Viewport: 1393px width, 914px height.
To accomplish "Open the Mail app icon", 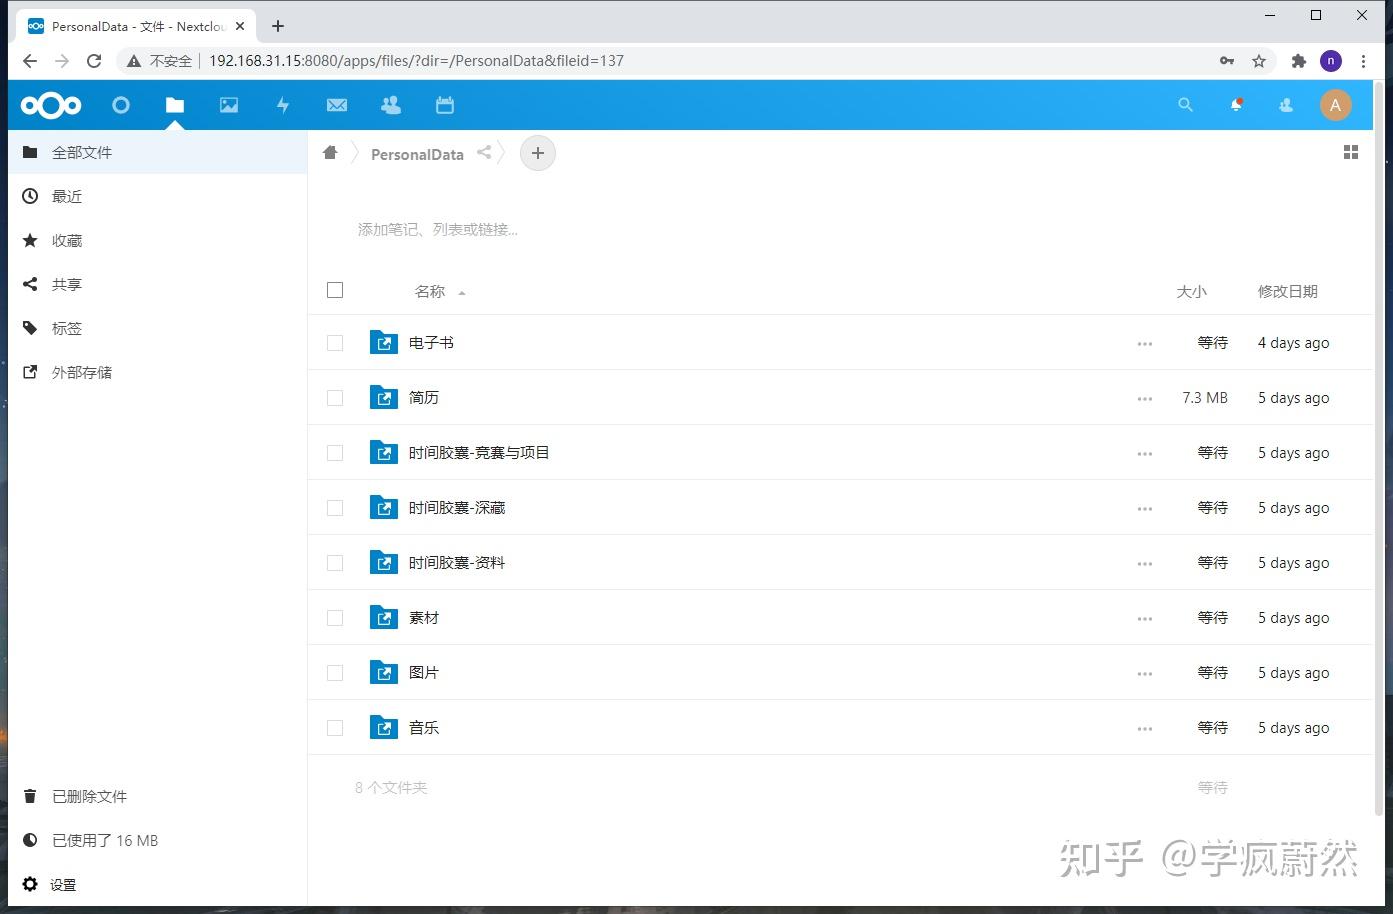I will pos(337,104).
